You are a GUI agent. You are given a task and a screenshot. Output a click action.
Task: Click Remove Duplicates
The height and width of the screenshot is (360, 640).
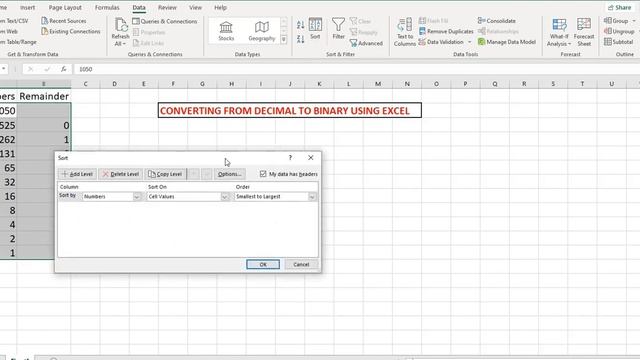pos(446,31)
